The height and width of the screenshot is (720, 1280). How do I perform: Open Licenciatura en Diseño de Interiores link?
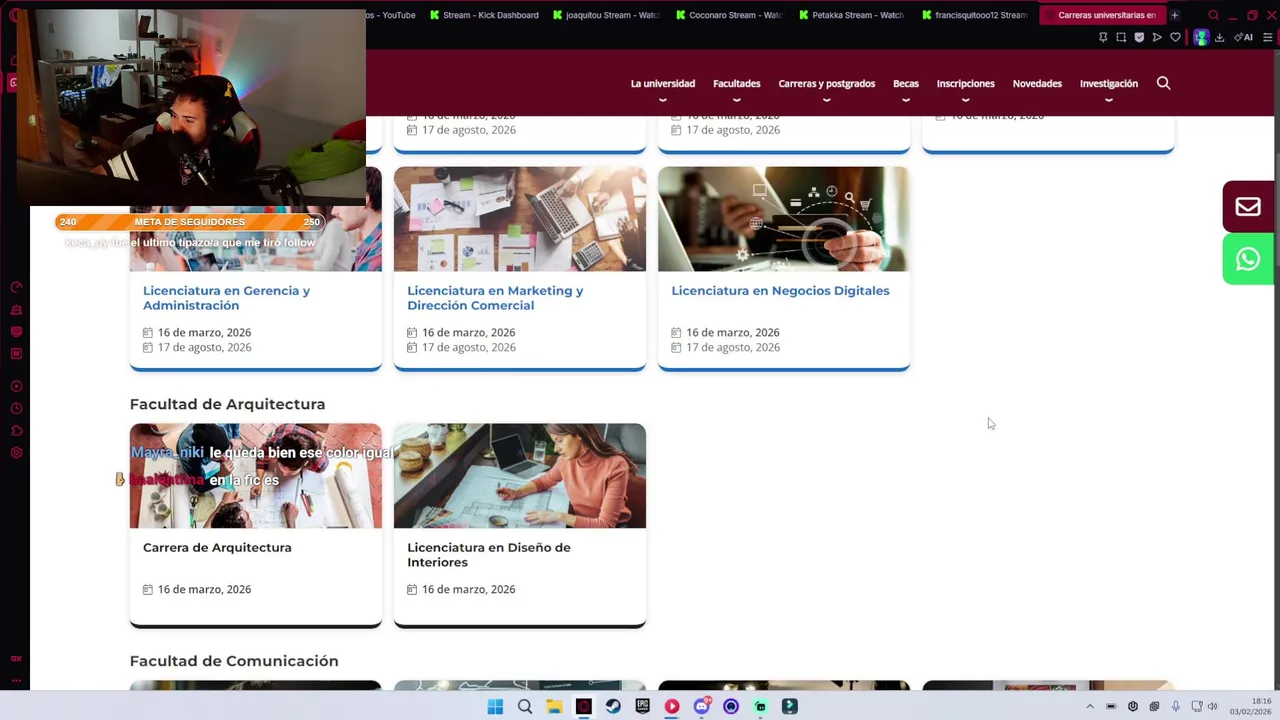489,555
